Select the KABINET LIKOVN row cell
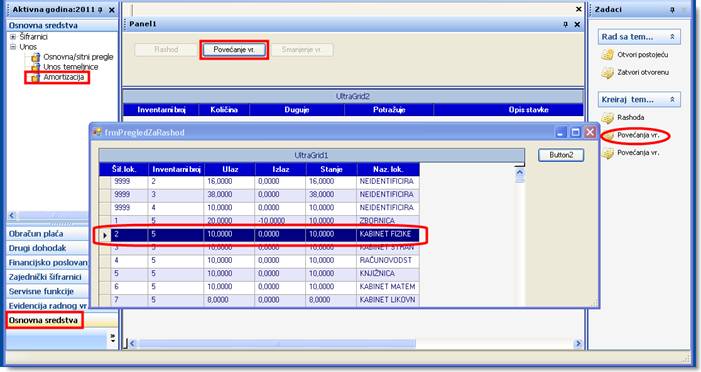This screenshot has height=372, width=701. (x=388, y=300)
